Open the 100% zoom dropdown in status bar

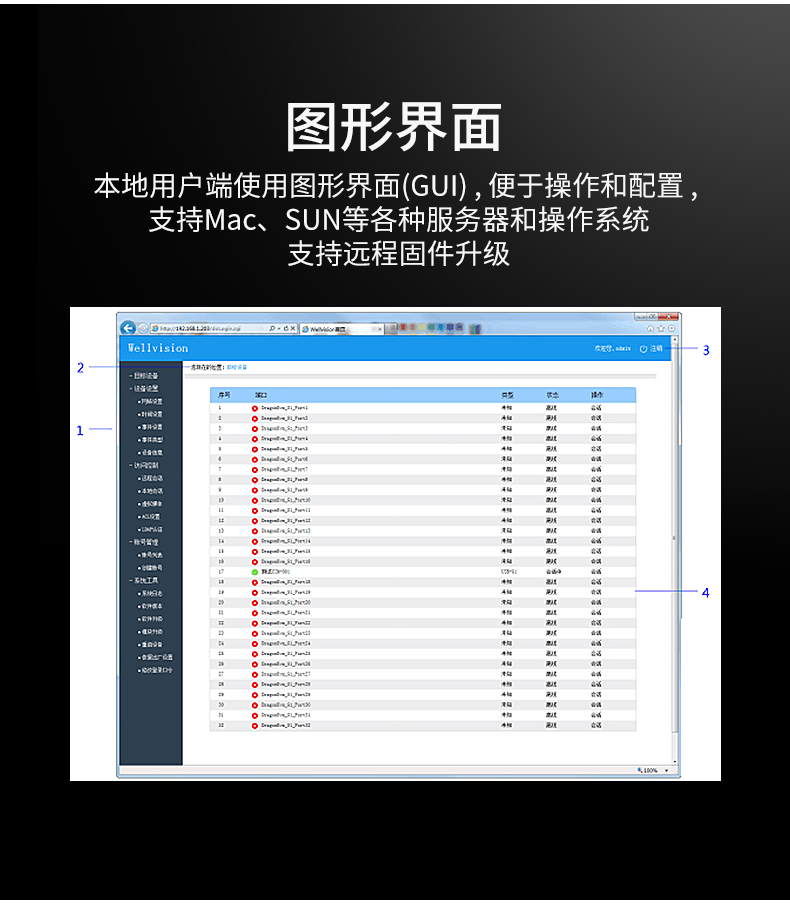click(x=667, y=771)
